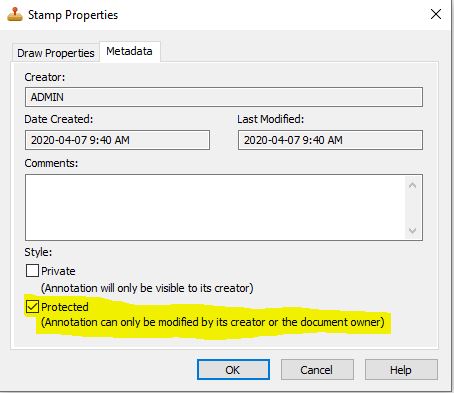The height and width of the screenshot is (393, 454).
Task: Uncheck the Protected checkbox
Action: point(32,306)
